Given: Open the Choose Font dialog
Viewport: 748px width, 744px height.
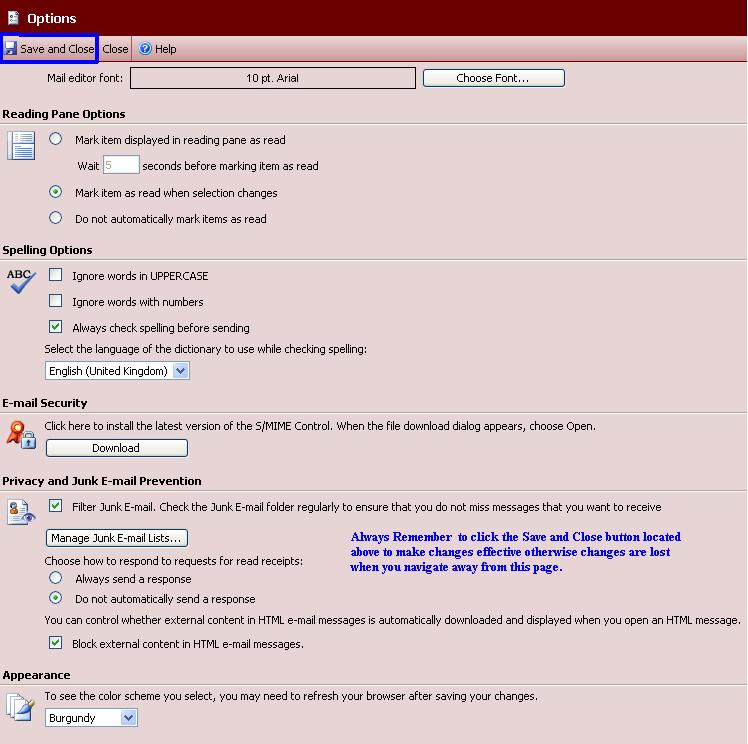Looking at the screenshot, I should coord(494,78).
